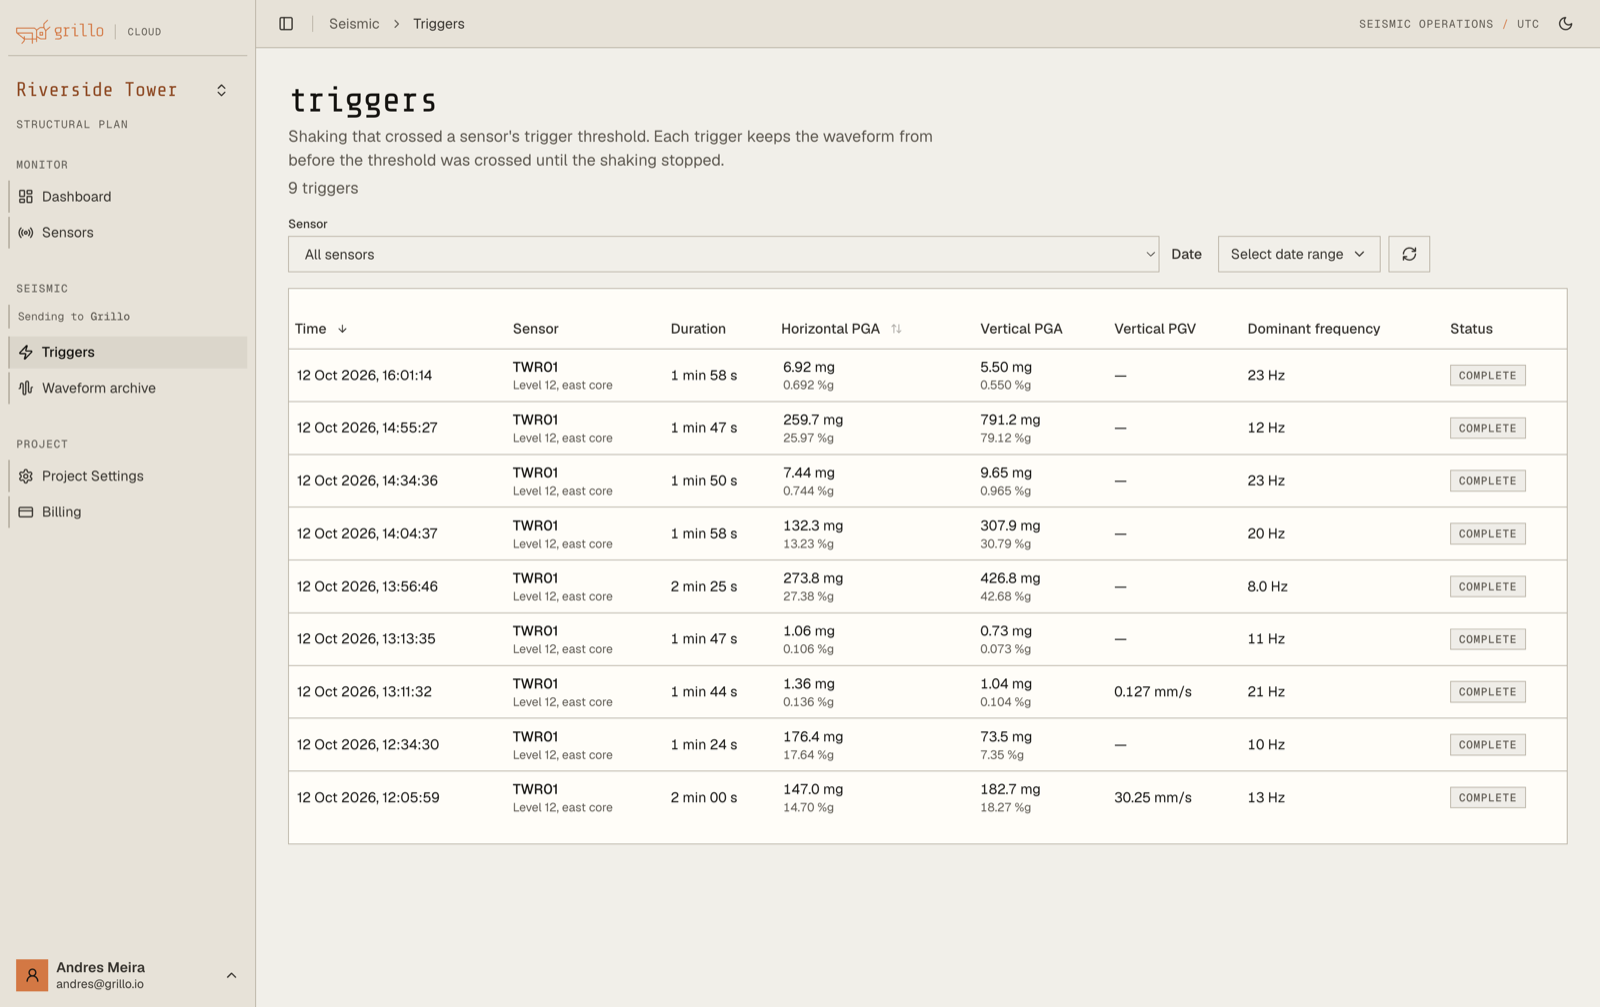Click the 1 min 50 s duration
This screenshot has width=1600, height=1007.
[704, 481]
